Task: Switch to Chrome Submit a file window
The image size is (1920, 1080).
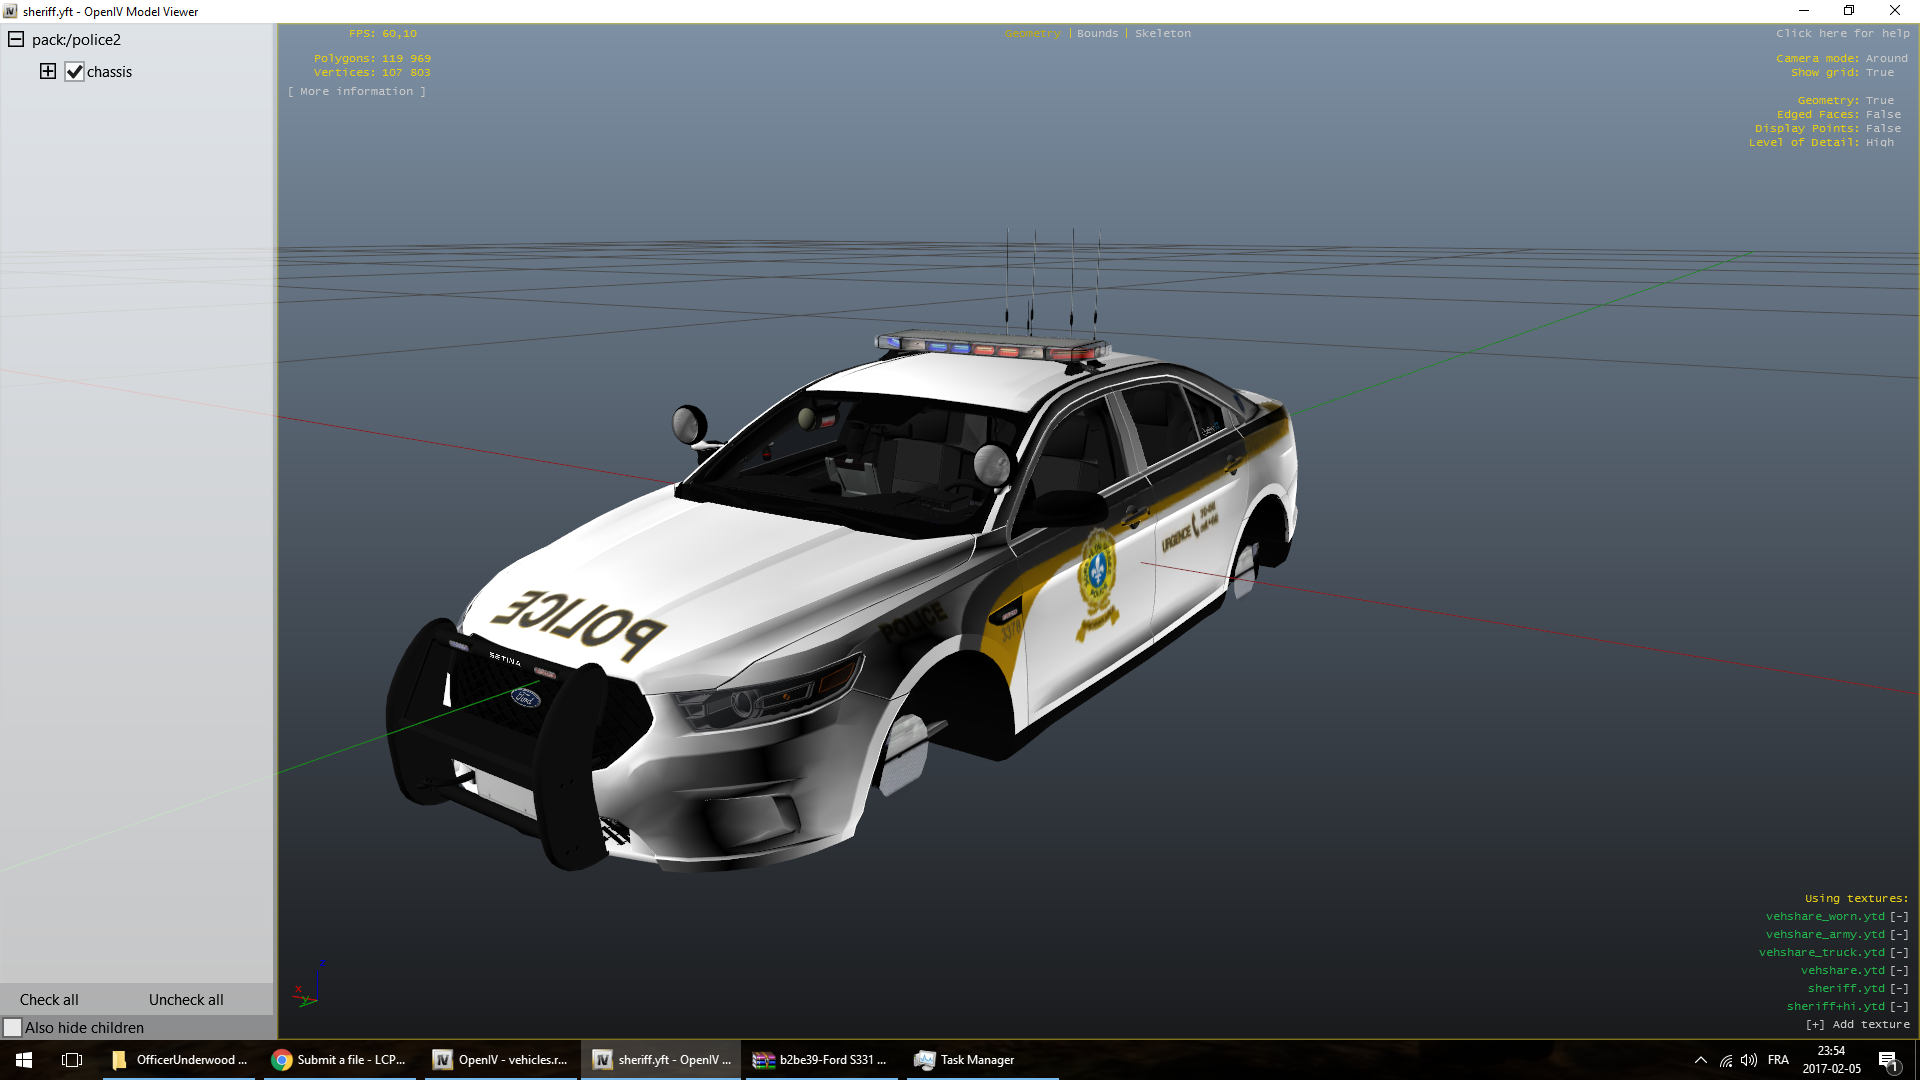Action: (x=340, y=1060)
